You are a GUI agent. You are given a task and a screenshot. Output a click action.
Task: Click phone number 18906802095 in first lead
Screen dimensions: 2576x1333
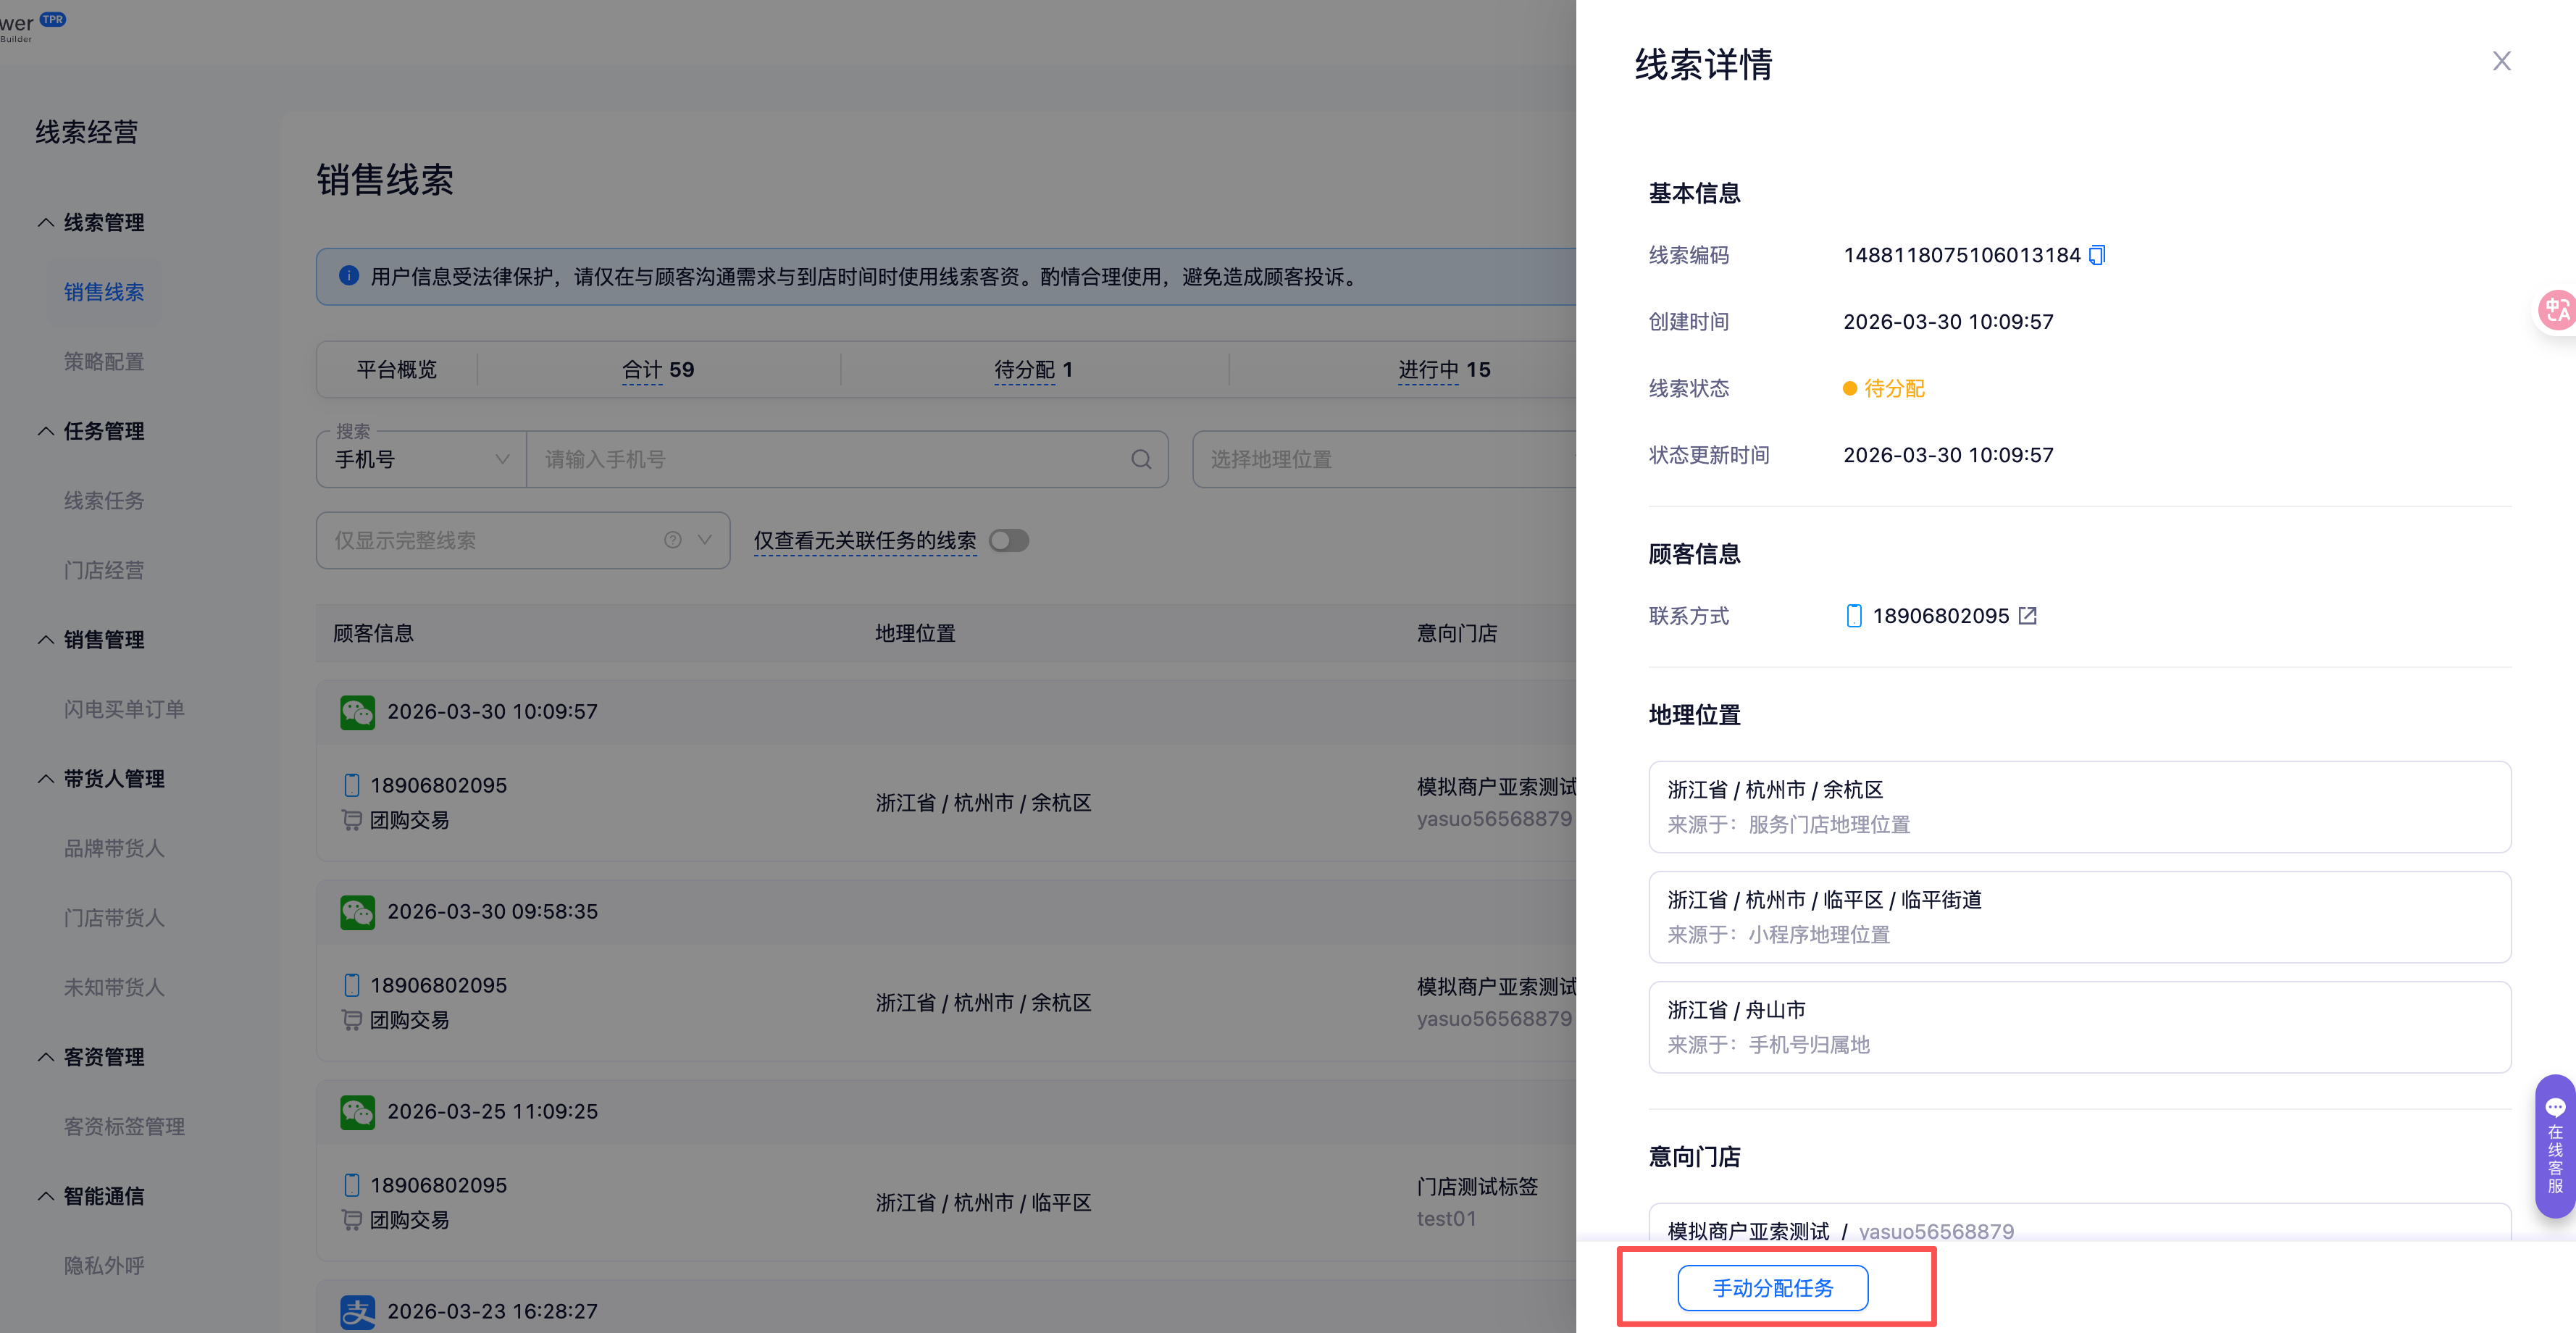tap(438, 786)
